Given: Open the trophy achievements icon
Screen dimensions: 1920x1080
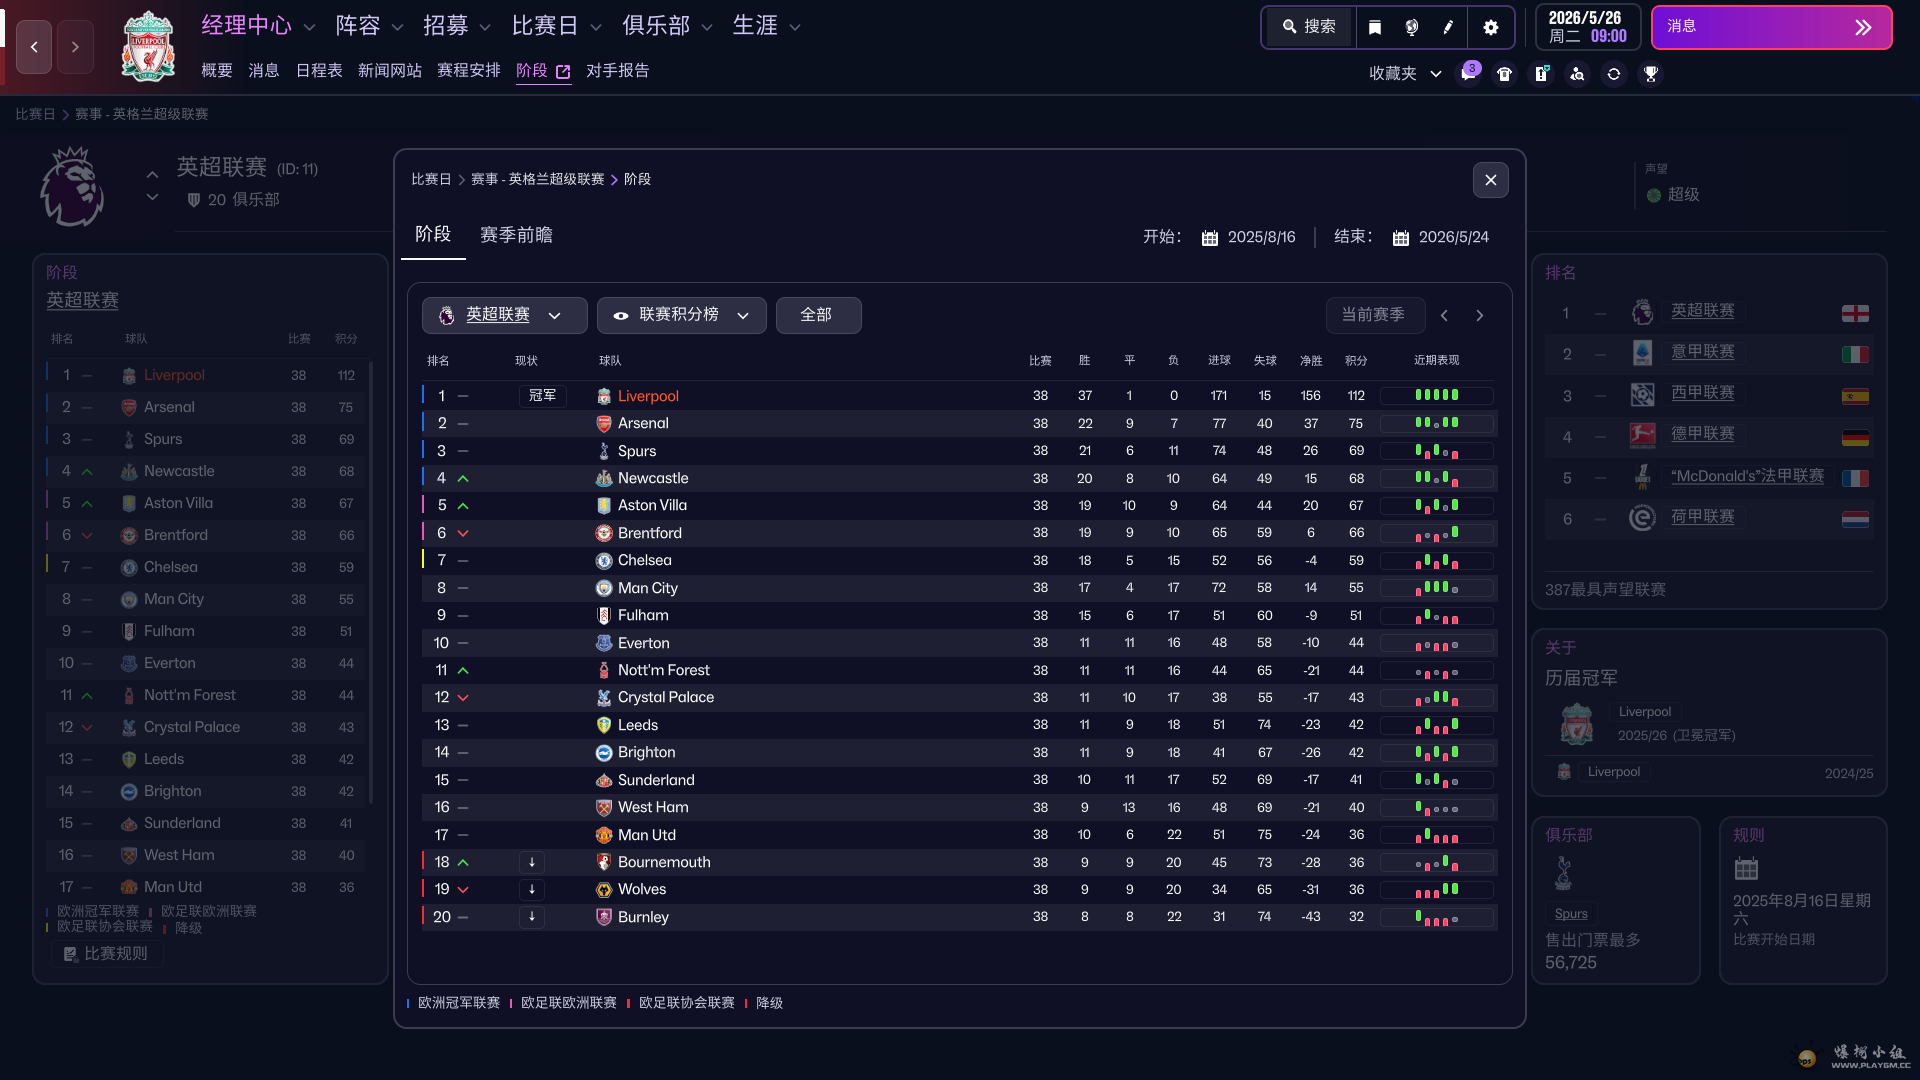Looking at the screenshot, I should [1651, 73].
